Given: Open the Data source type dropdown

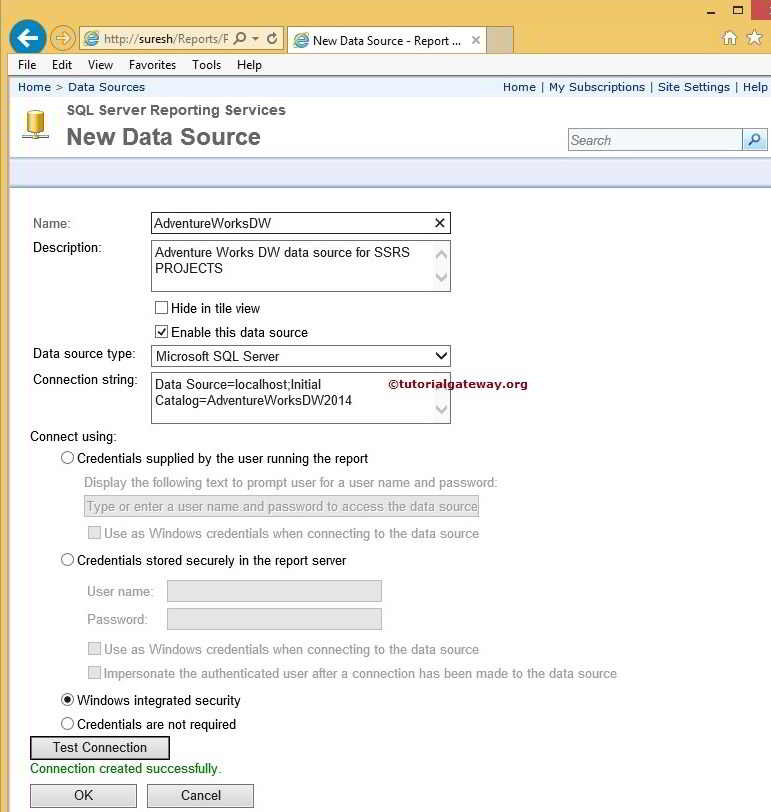Looking at the screenshot, I should coord(300,356).
